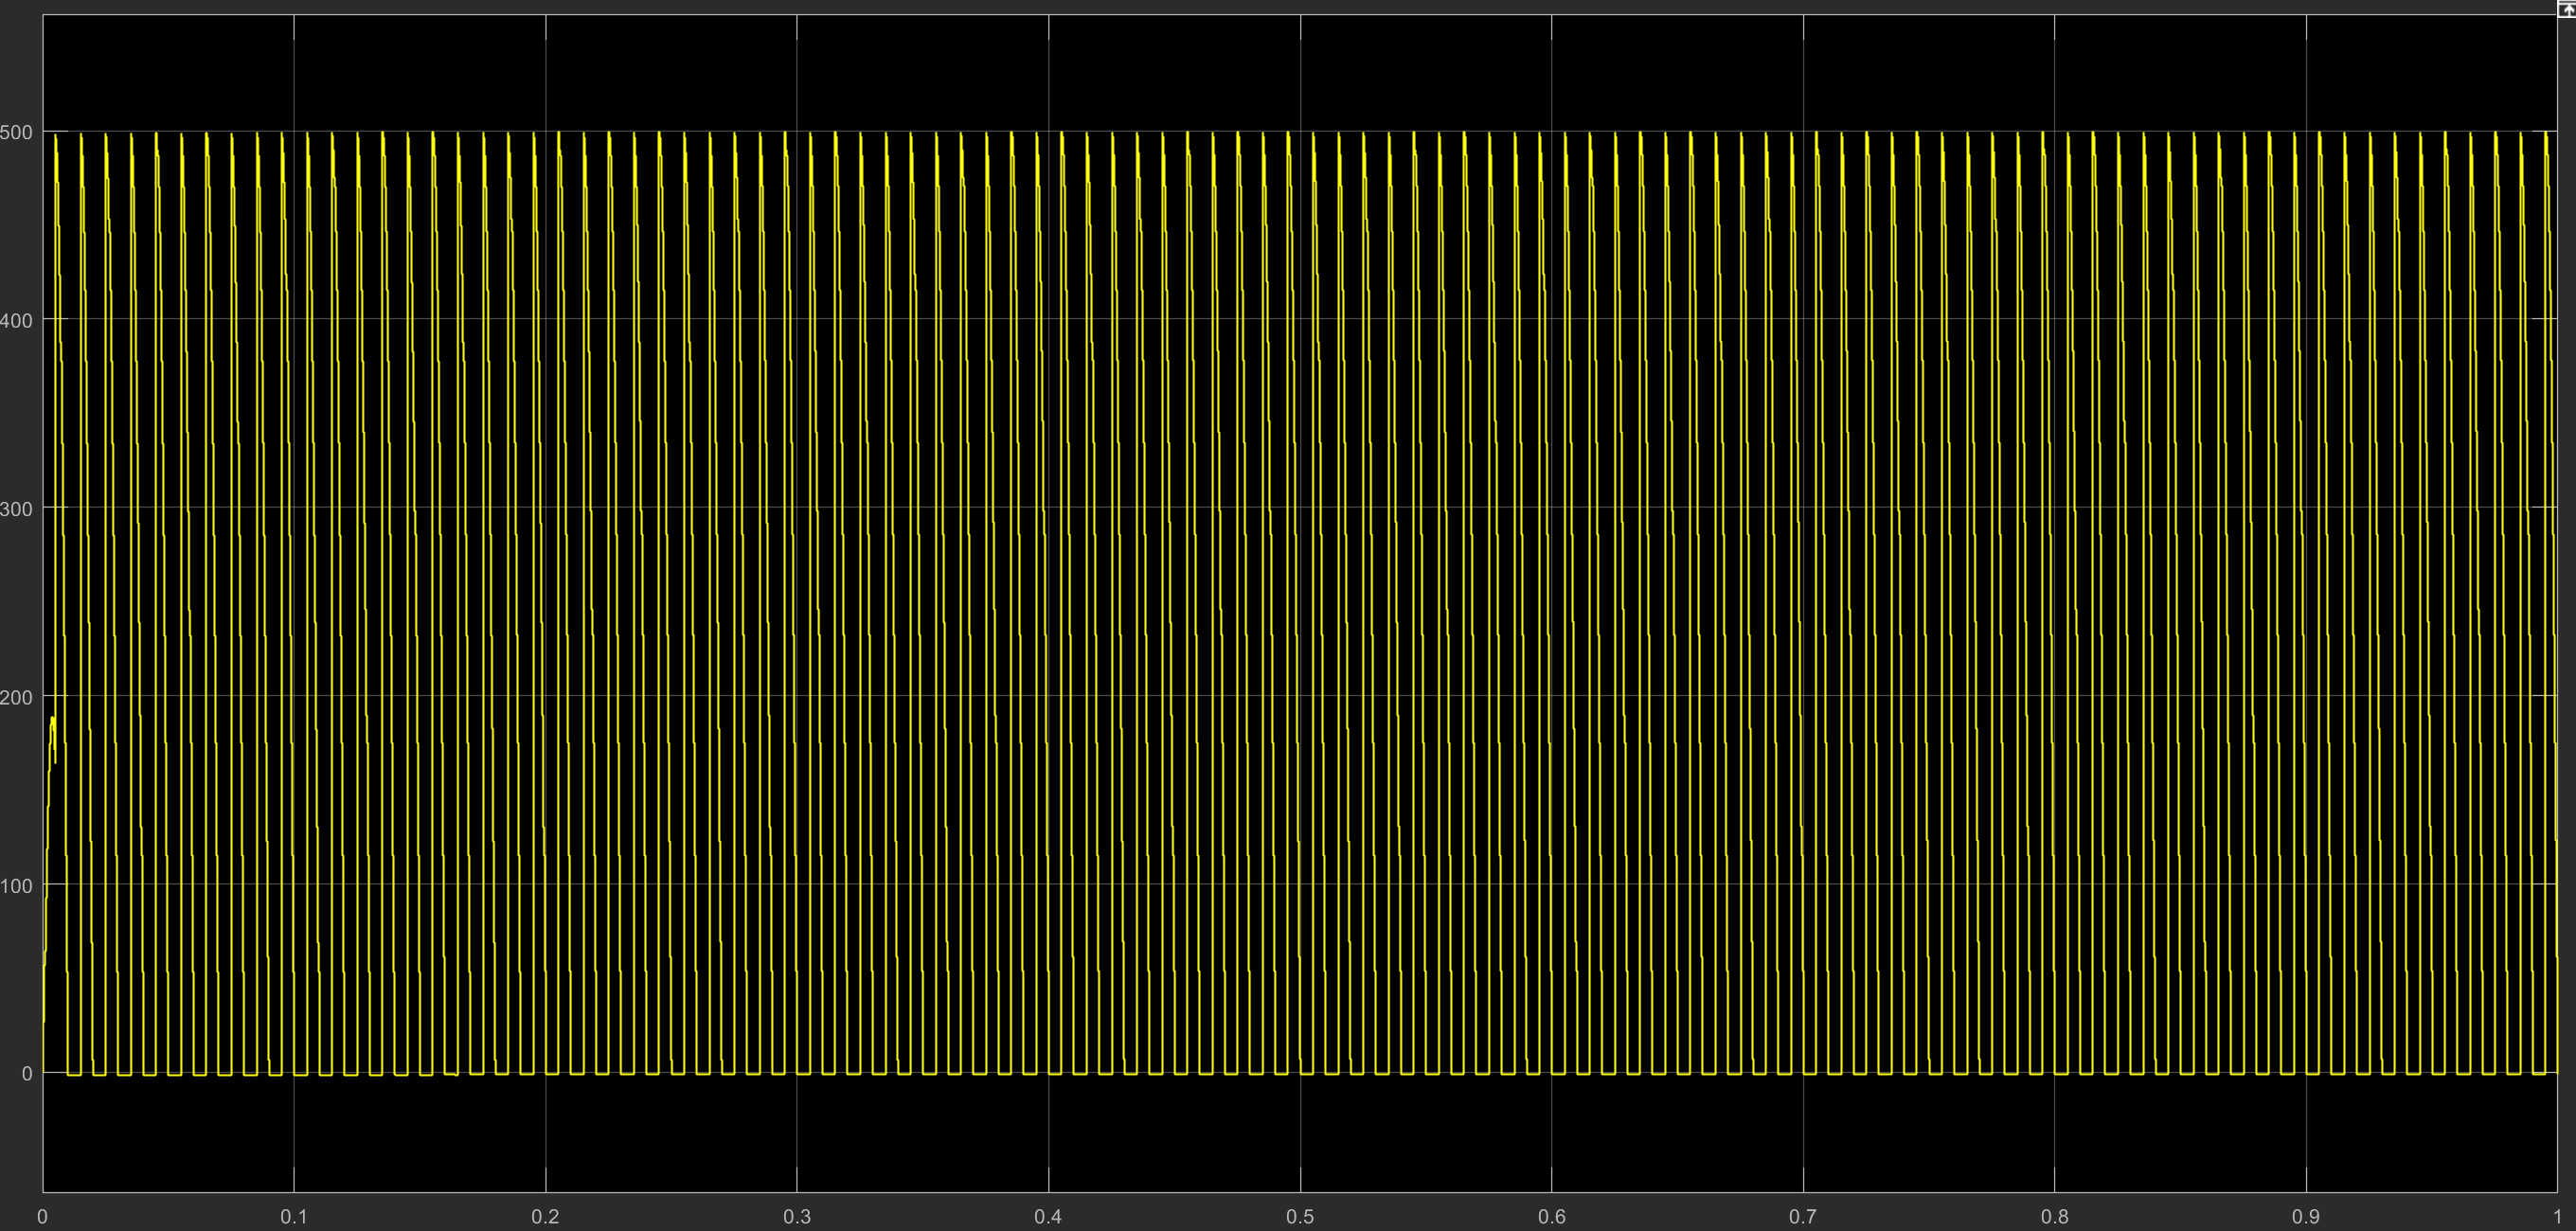Click the 0.4 time axis label

(1048, 1217)
